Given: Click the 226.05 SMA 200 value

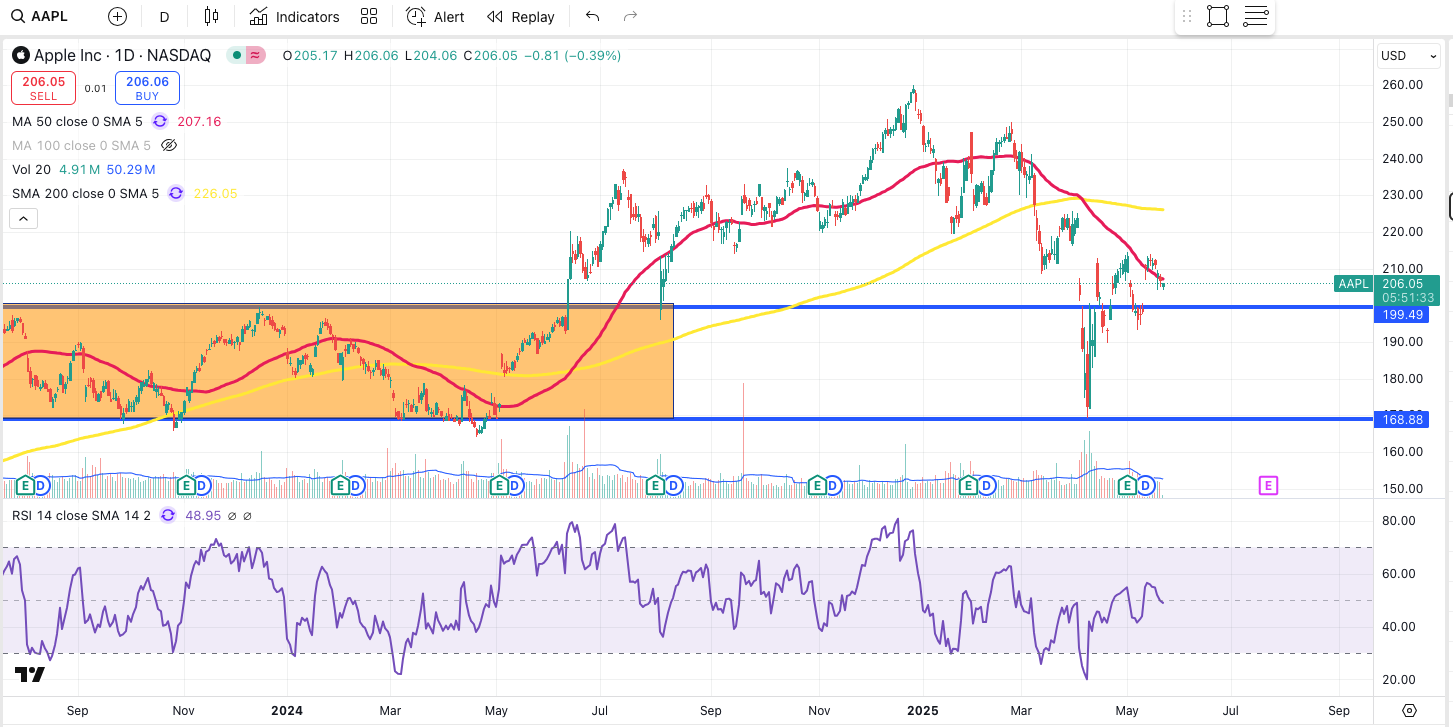Looking at the screenshot, I should (215, 193).
